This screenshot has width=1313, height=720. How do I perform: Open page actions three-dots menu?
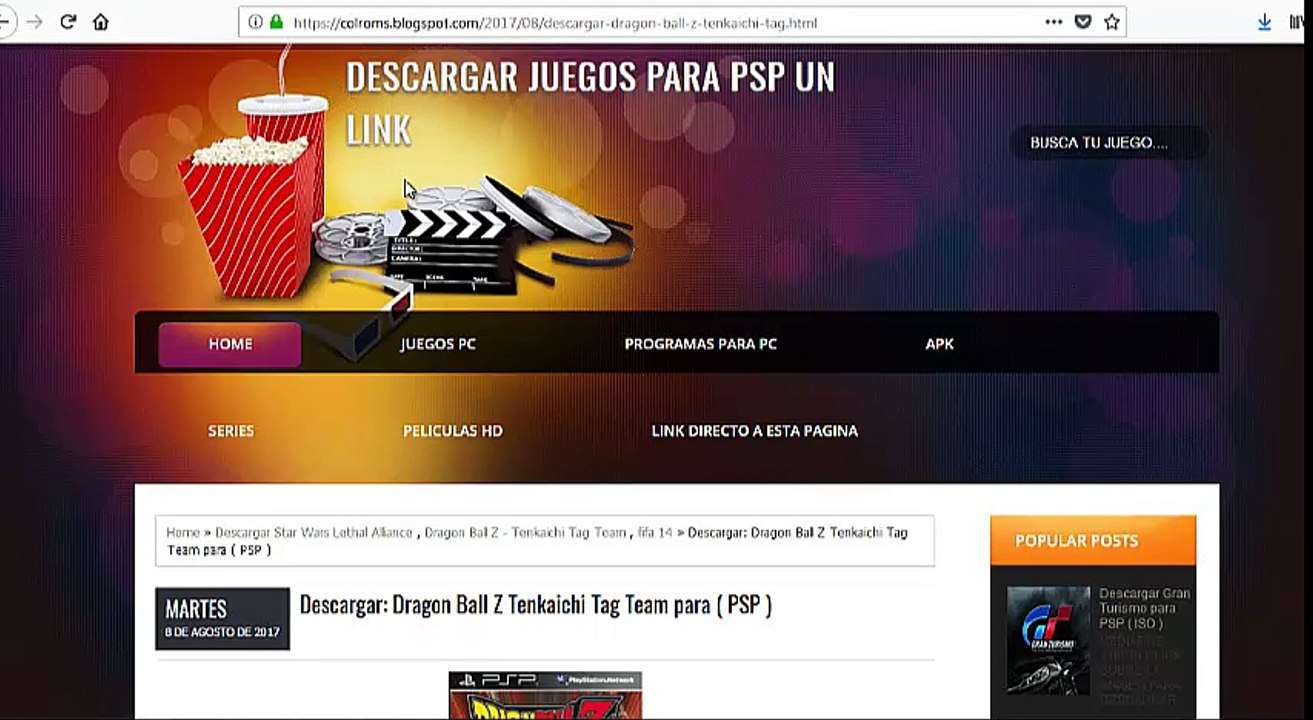[1053, 21]
